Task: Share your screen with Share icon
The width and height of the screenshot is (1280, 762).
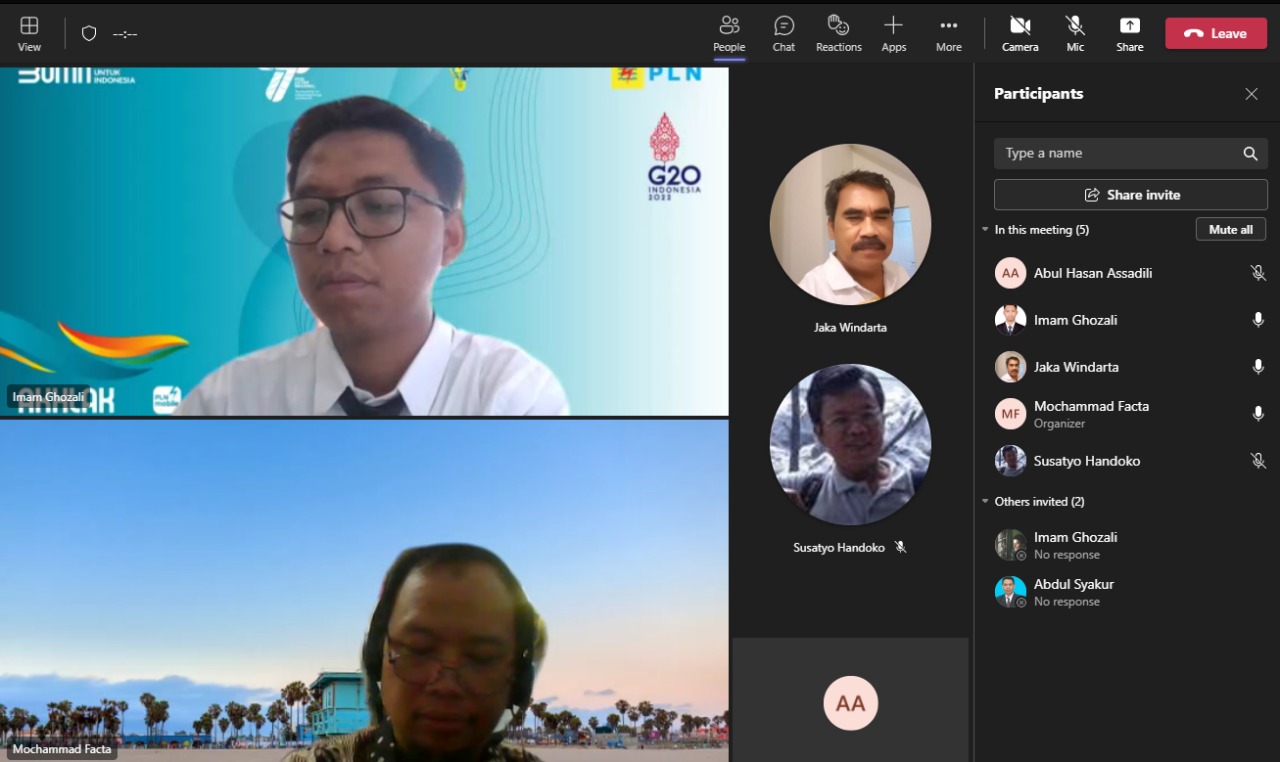Action: (x=1129, y=33)
